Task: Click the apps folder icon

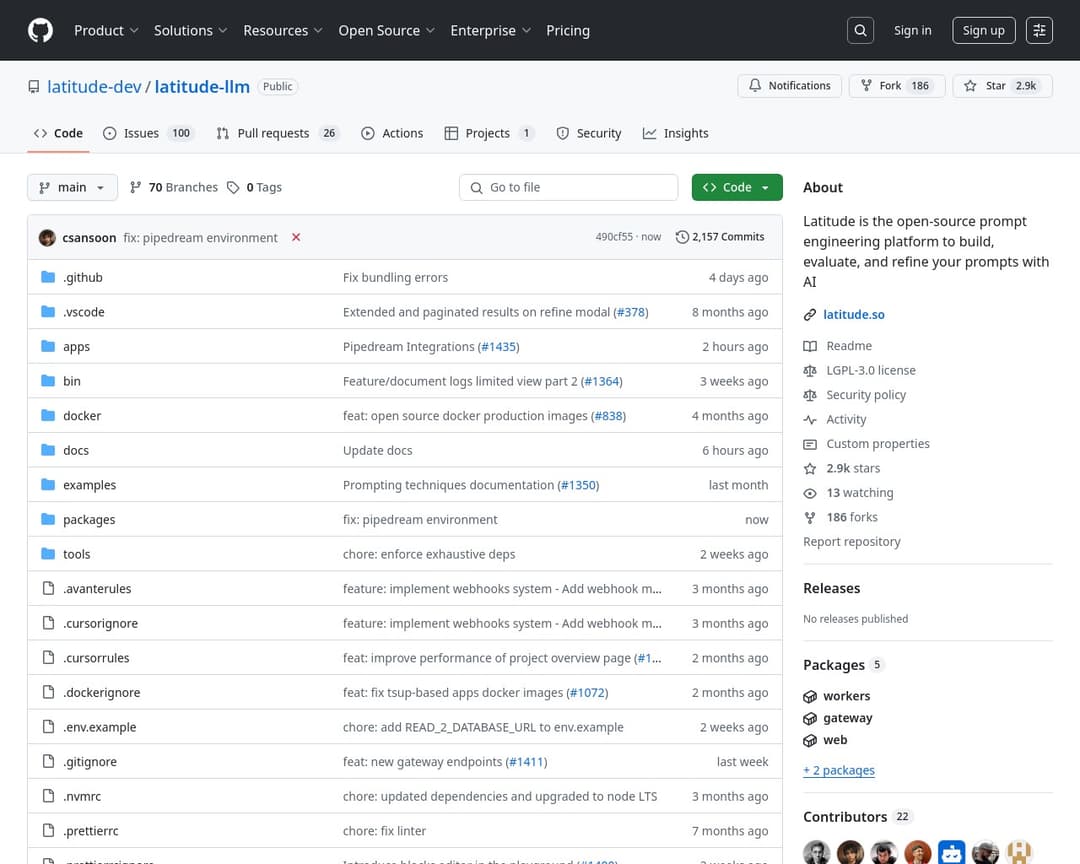Action: [48, 346]
